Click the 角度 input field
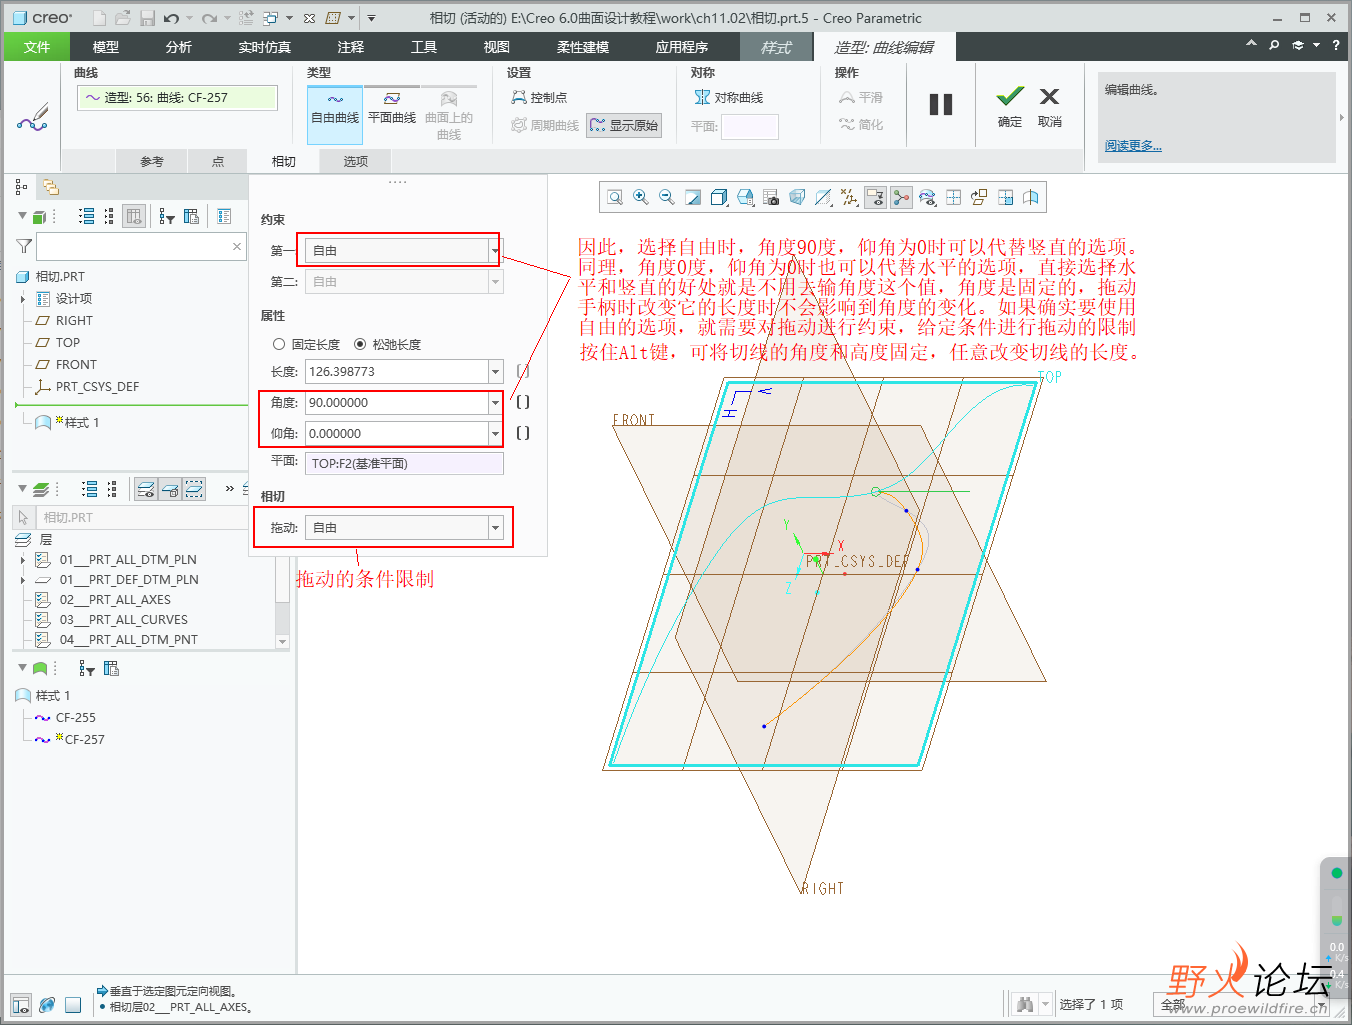The height and width of the screenshot is (1025, 1352). click(396, 402)
